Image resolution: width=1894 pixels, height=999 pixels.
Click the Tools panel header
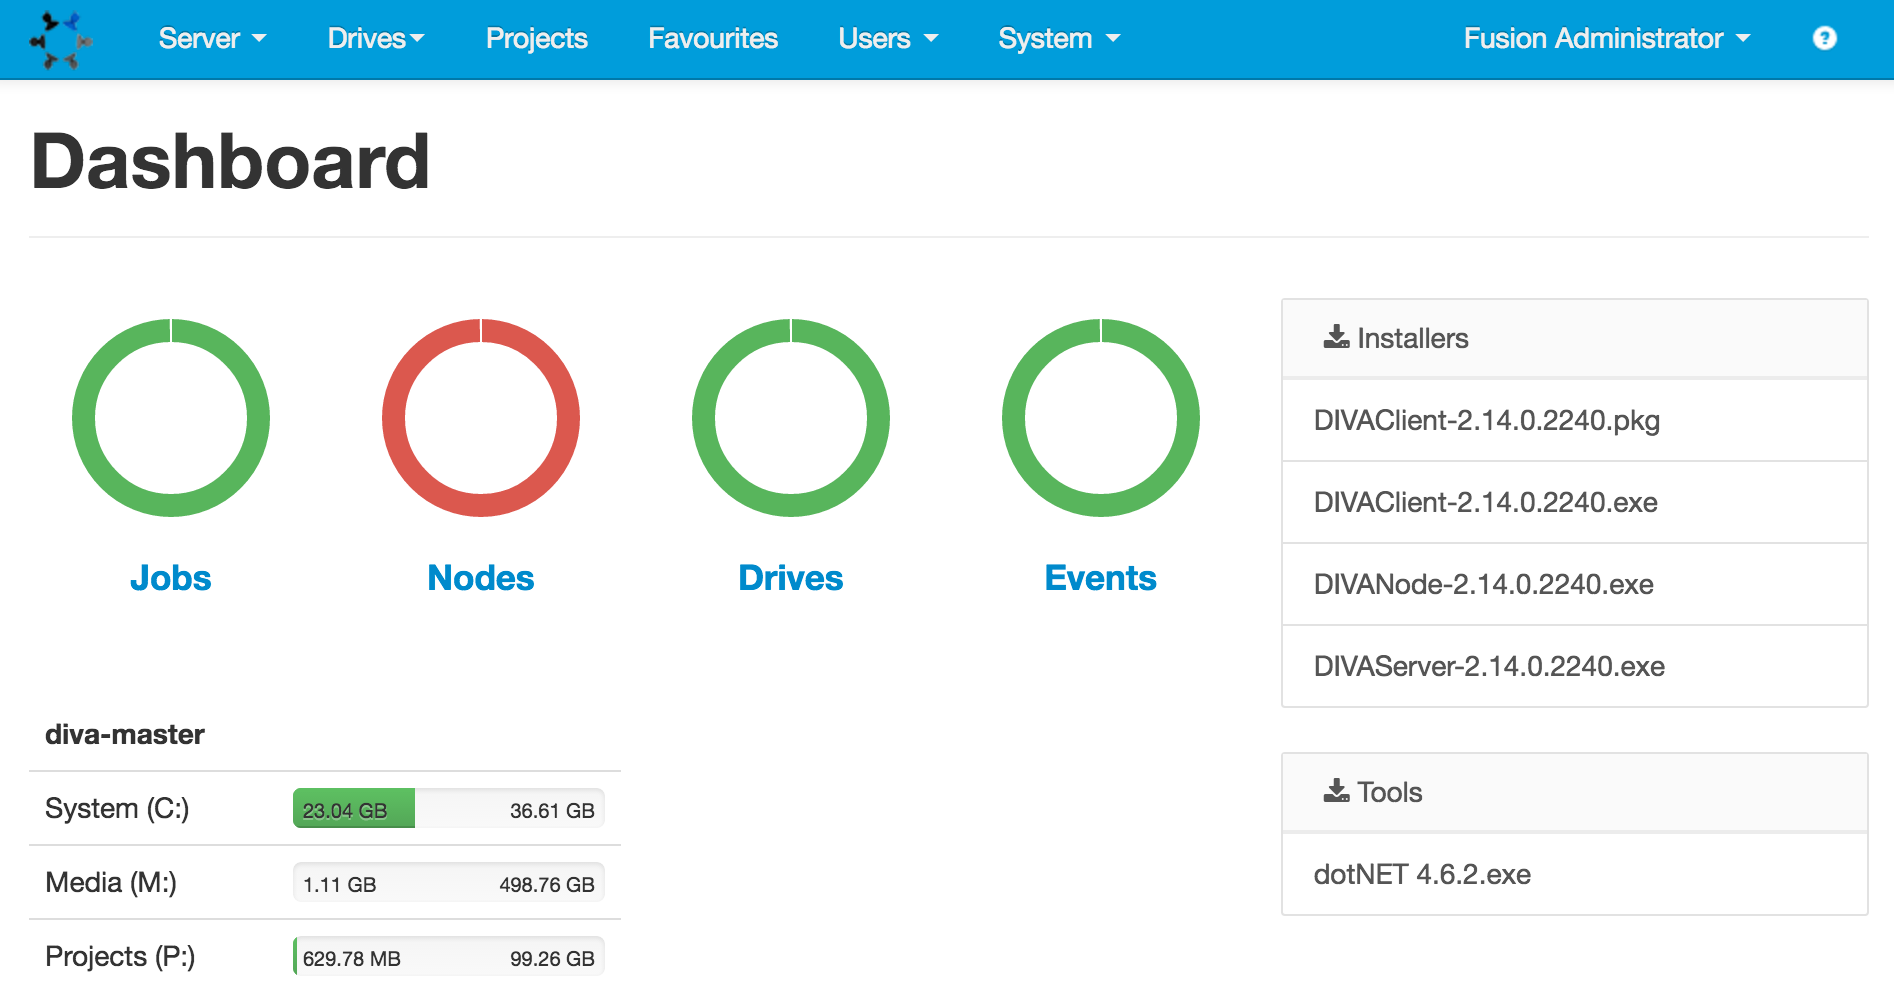pyautogui.click(x=1575, y=792)
